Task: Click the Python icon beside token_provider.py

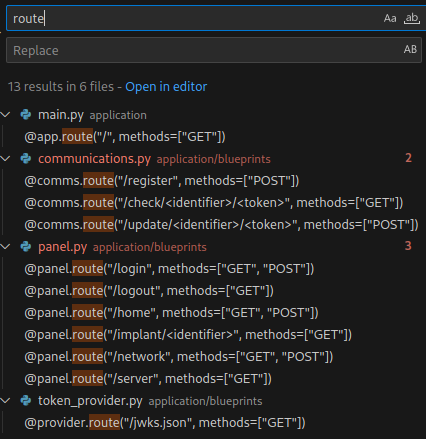Action: (x=26, y=401)
